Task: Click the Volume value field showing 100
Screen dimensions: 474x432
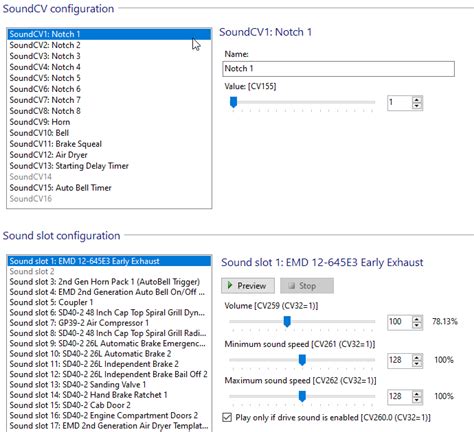Action: 400,322
